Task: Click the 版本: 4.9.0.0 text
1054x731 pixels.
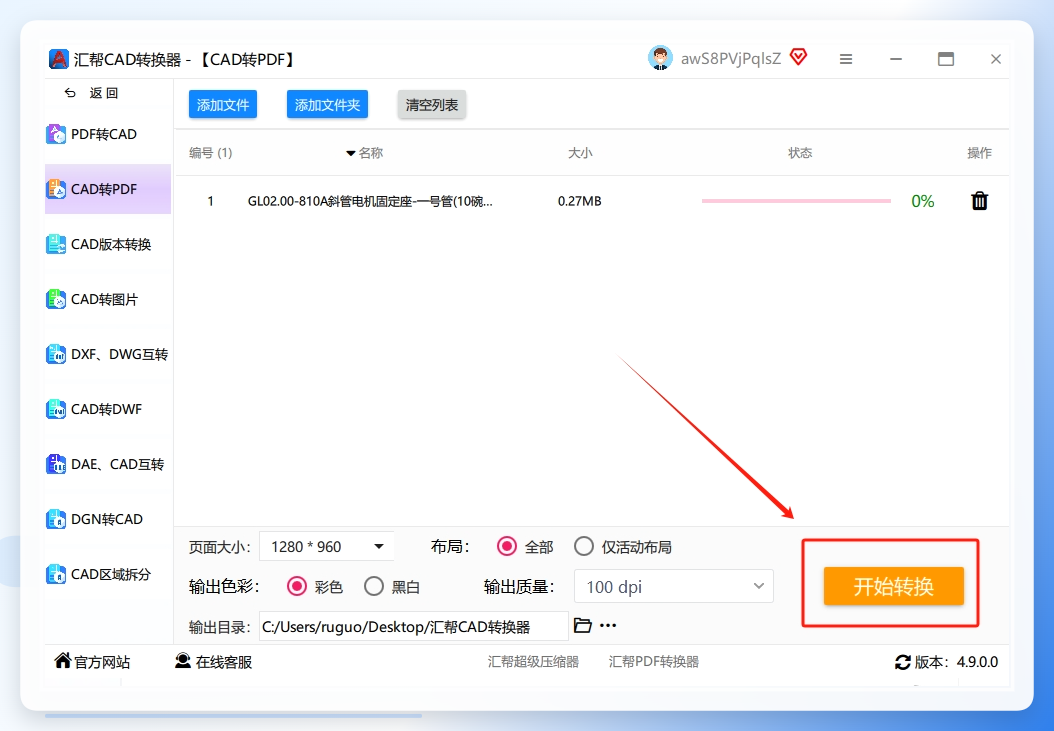Action: (x=956, y=662)
